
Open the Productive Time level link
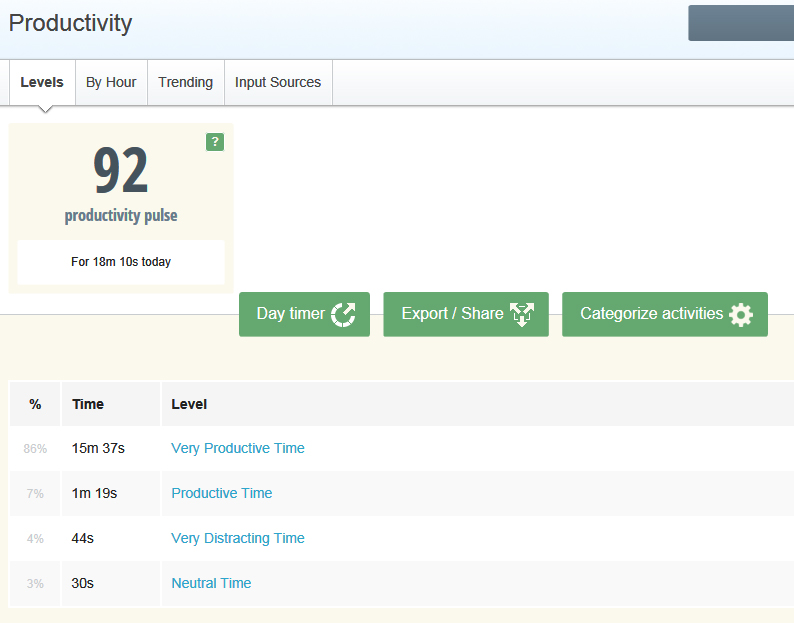tap(222, 493)
